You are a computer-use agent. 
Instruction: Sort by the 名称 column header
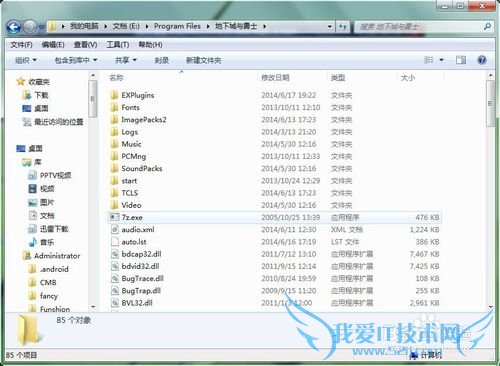point(116,78)
